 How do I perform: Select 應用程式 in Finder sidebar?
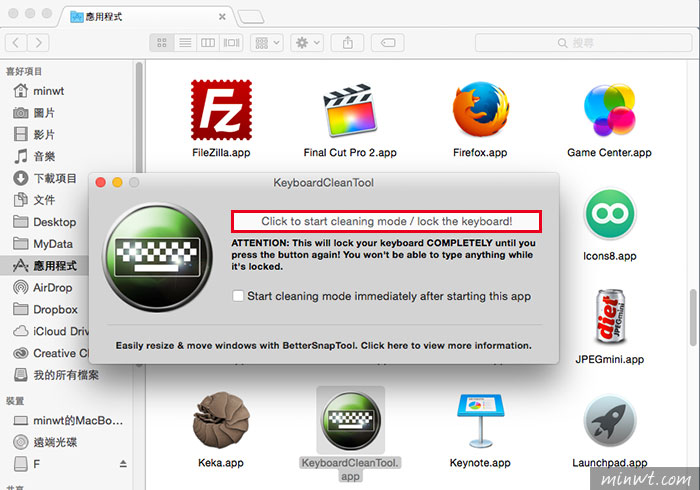45,266
